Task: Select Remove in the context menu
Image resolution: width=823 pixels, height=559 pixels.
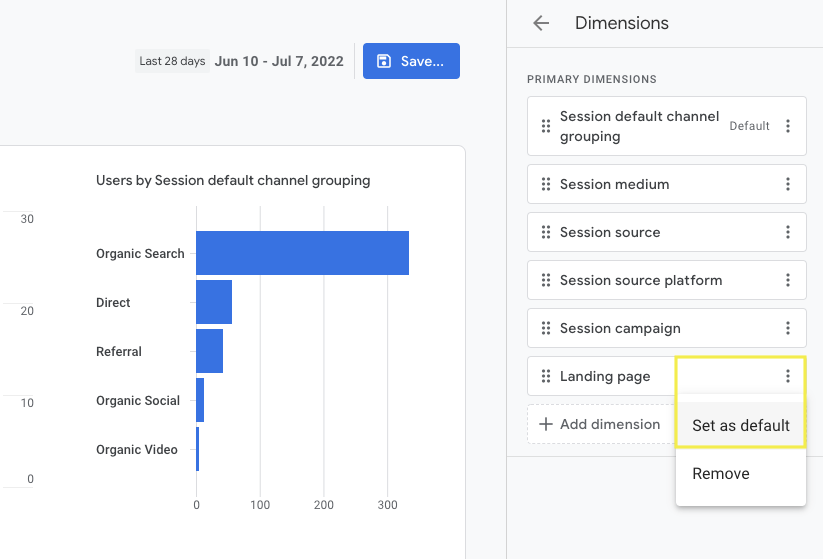Action: 721,473
